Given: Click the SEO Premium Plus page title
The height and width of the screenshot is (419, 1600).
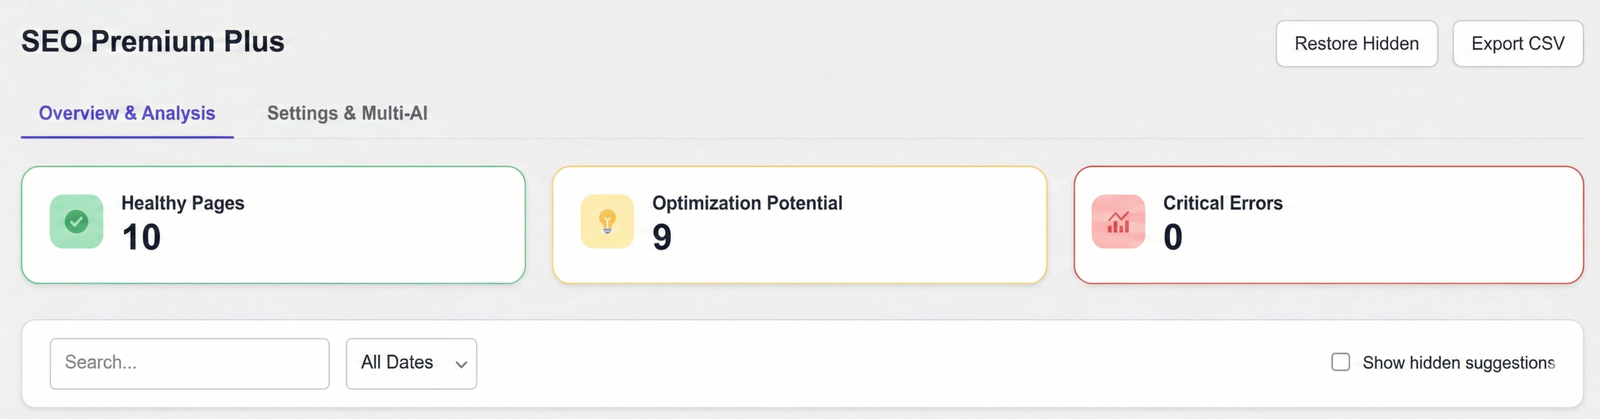Looking at the screenshot, I should click(x=153, y=42).
